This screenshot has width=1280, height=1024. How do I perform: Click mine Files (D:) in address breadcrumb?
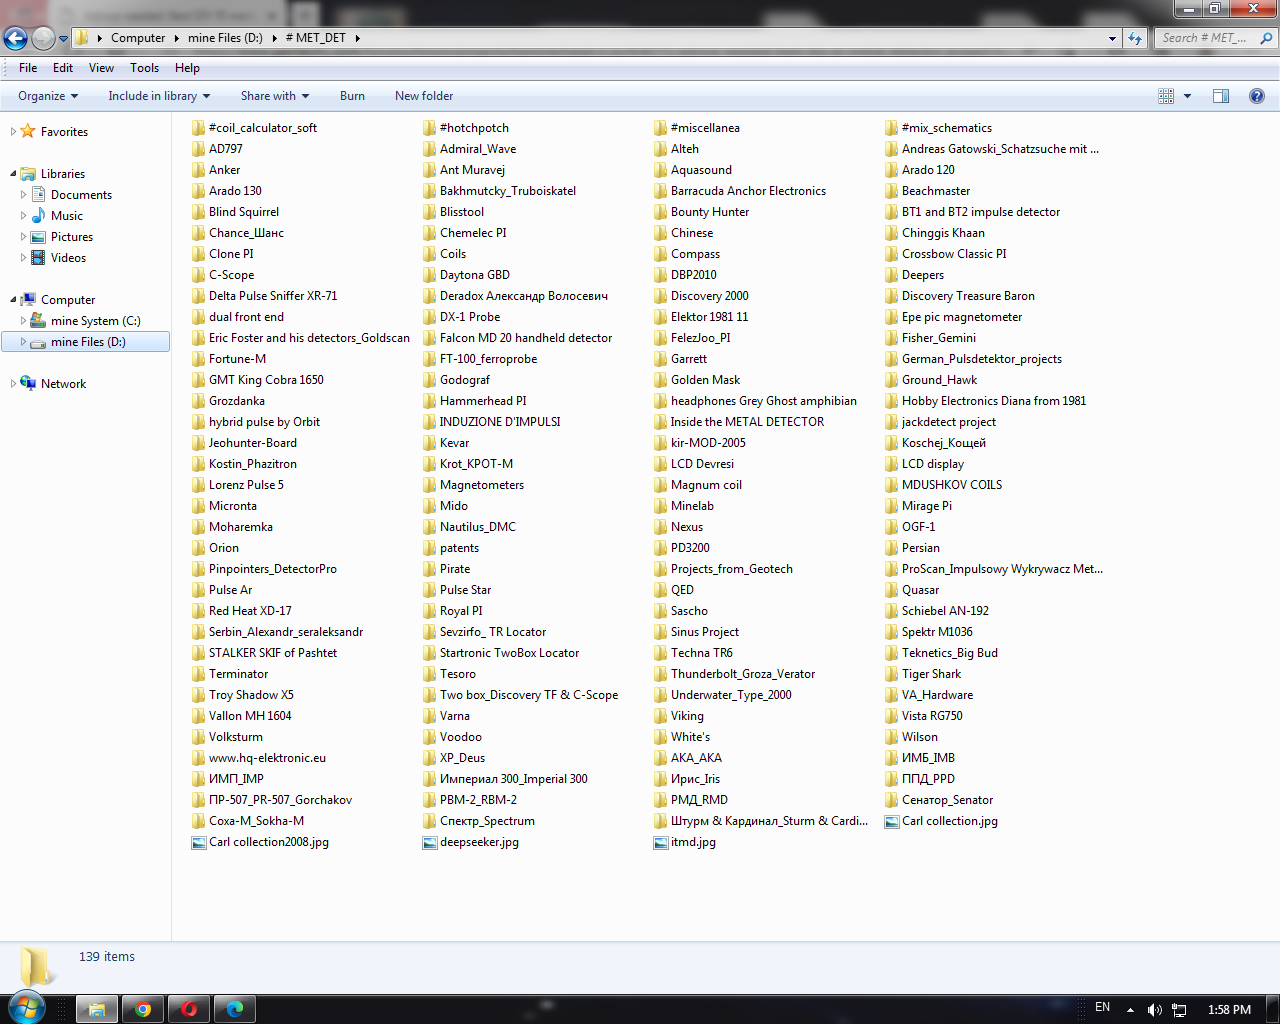click(225, 38)
